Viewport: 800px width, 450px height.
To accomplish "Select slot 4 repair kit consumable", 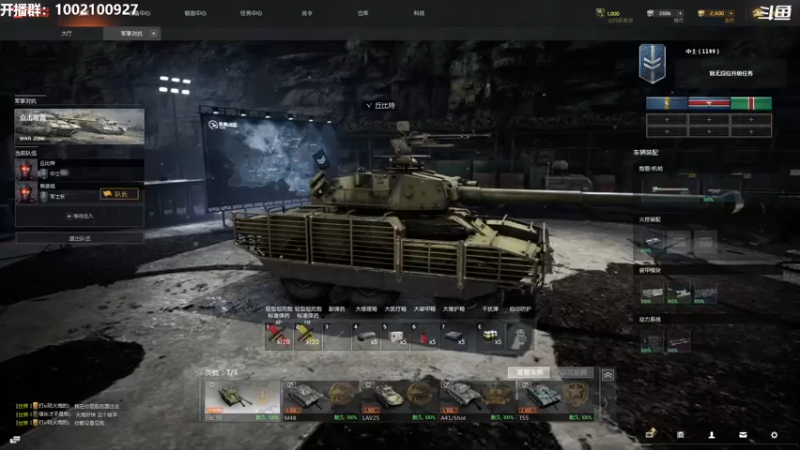I will [x=366, y=336].
